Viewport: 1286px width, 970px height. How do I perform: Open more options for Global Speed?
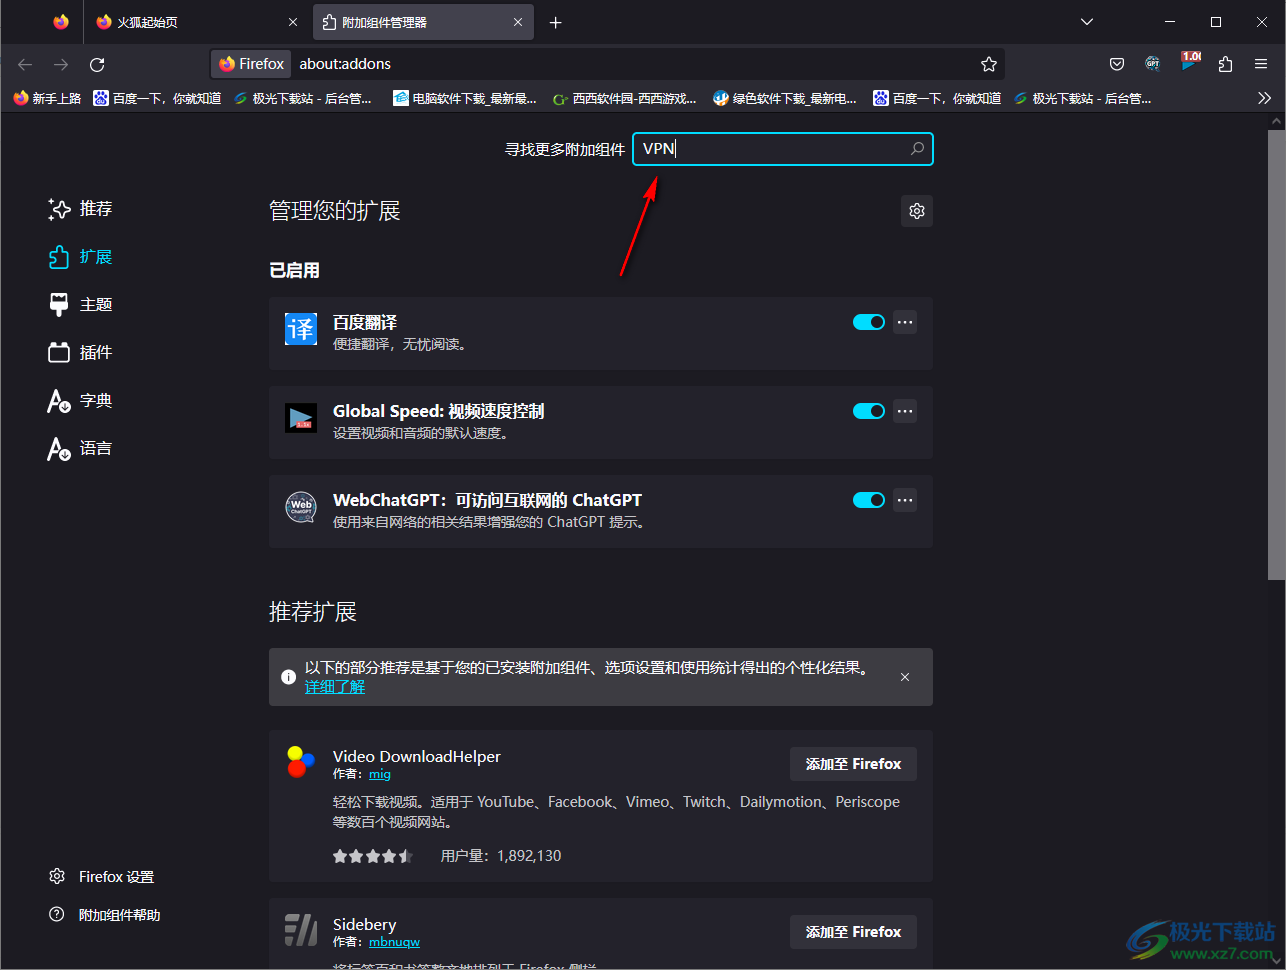[905, 411]
